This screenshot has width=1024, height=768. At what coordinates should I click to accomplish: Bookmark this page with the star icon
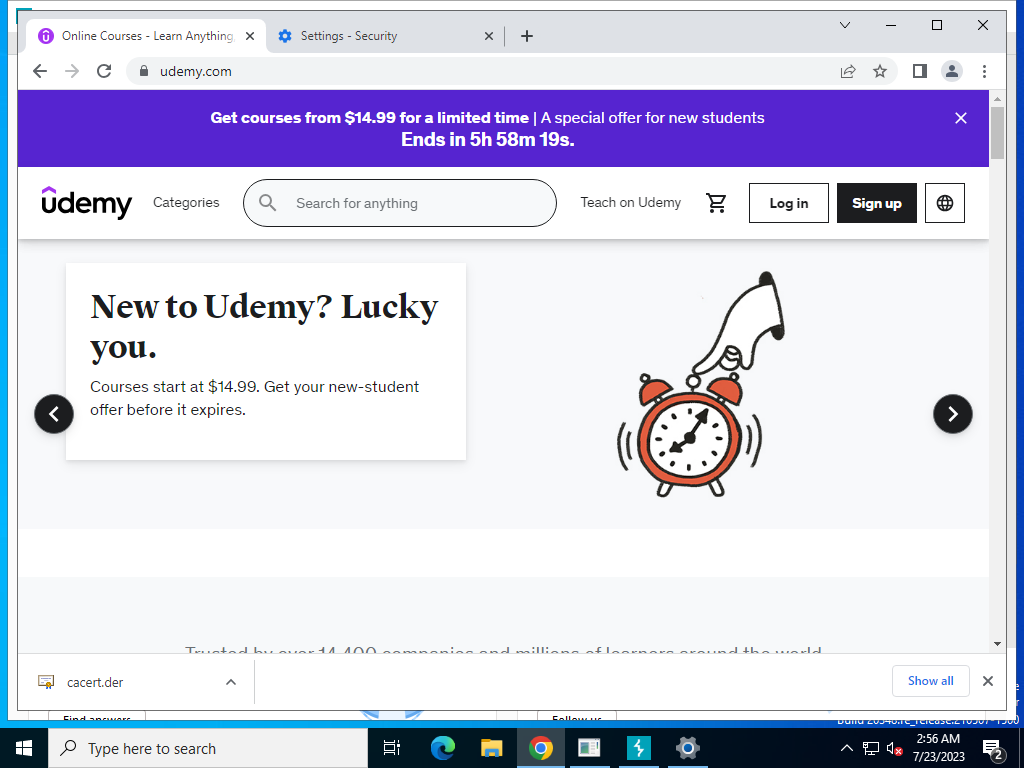pyautogui.click(x=880, y=71)
